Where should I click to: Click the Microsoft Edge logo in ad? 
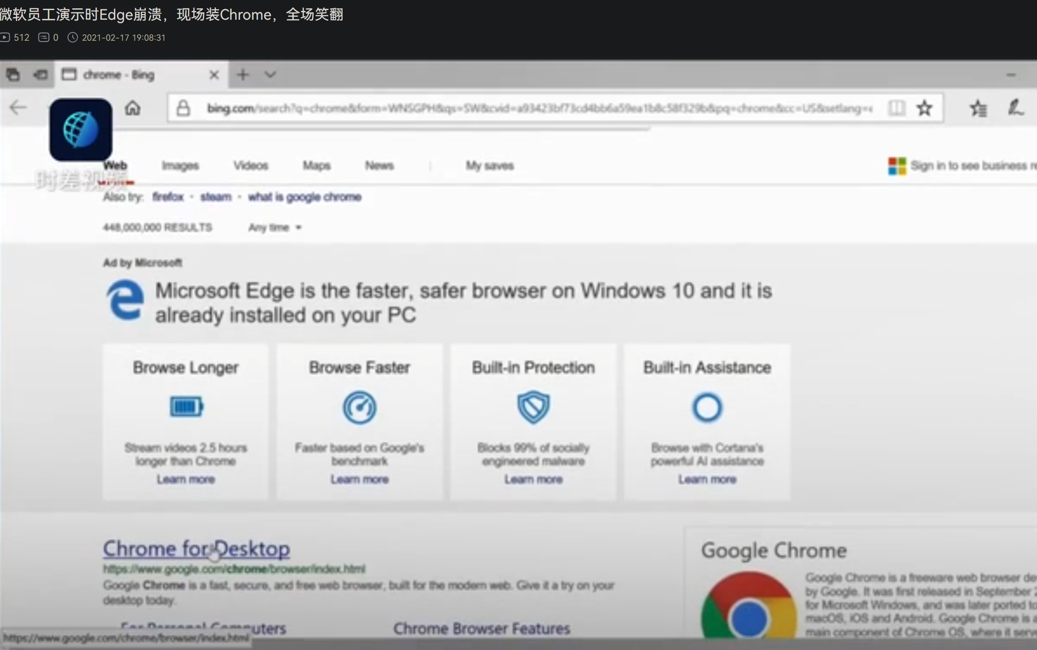click(125, 300)
